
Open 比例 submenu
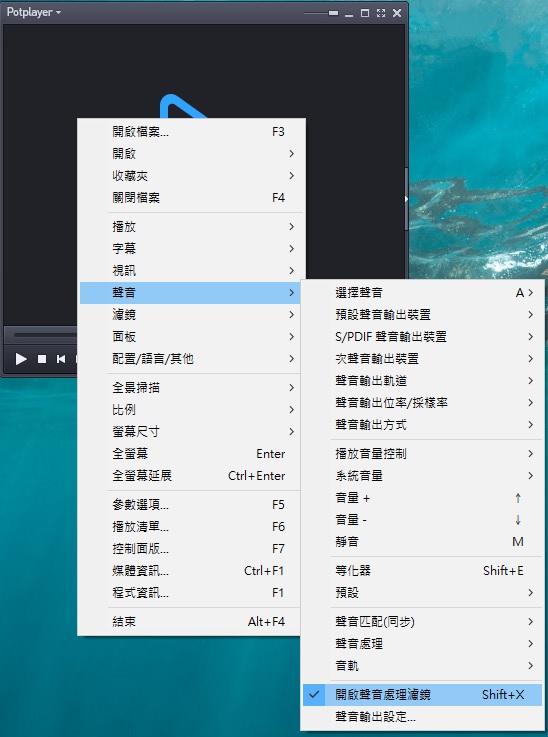click(x=190, y=410)
